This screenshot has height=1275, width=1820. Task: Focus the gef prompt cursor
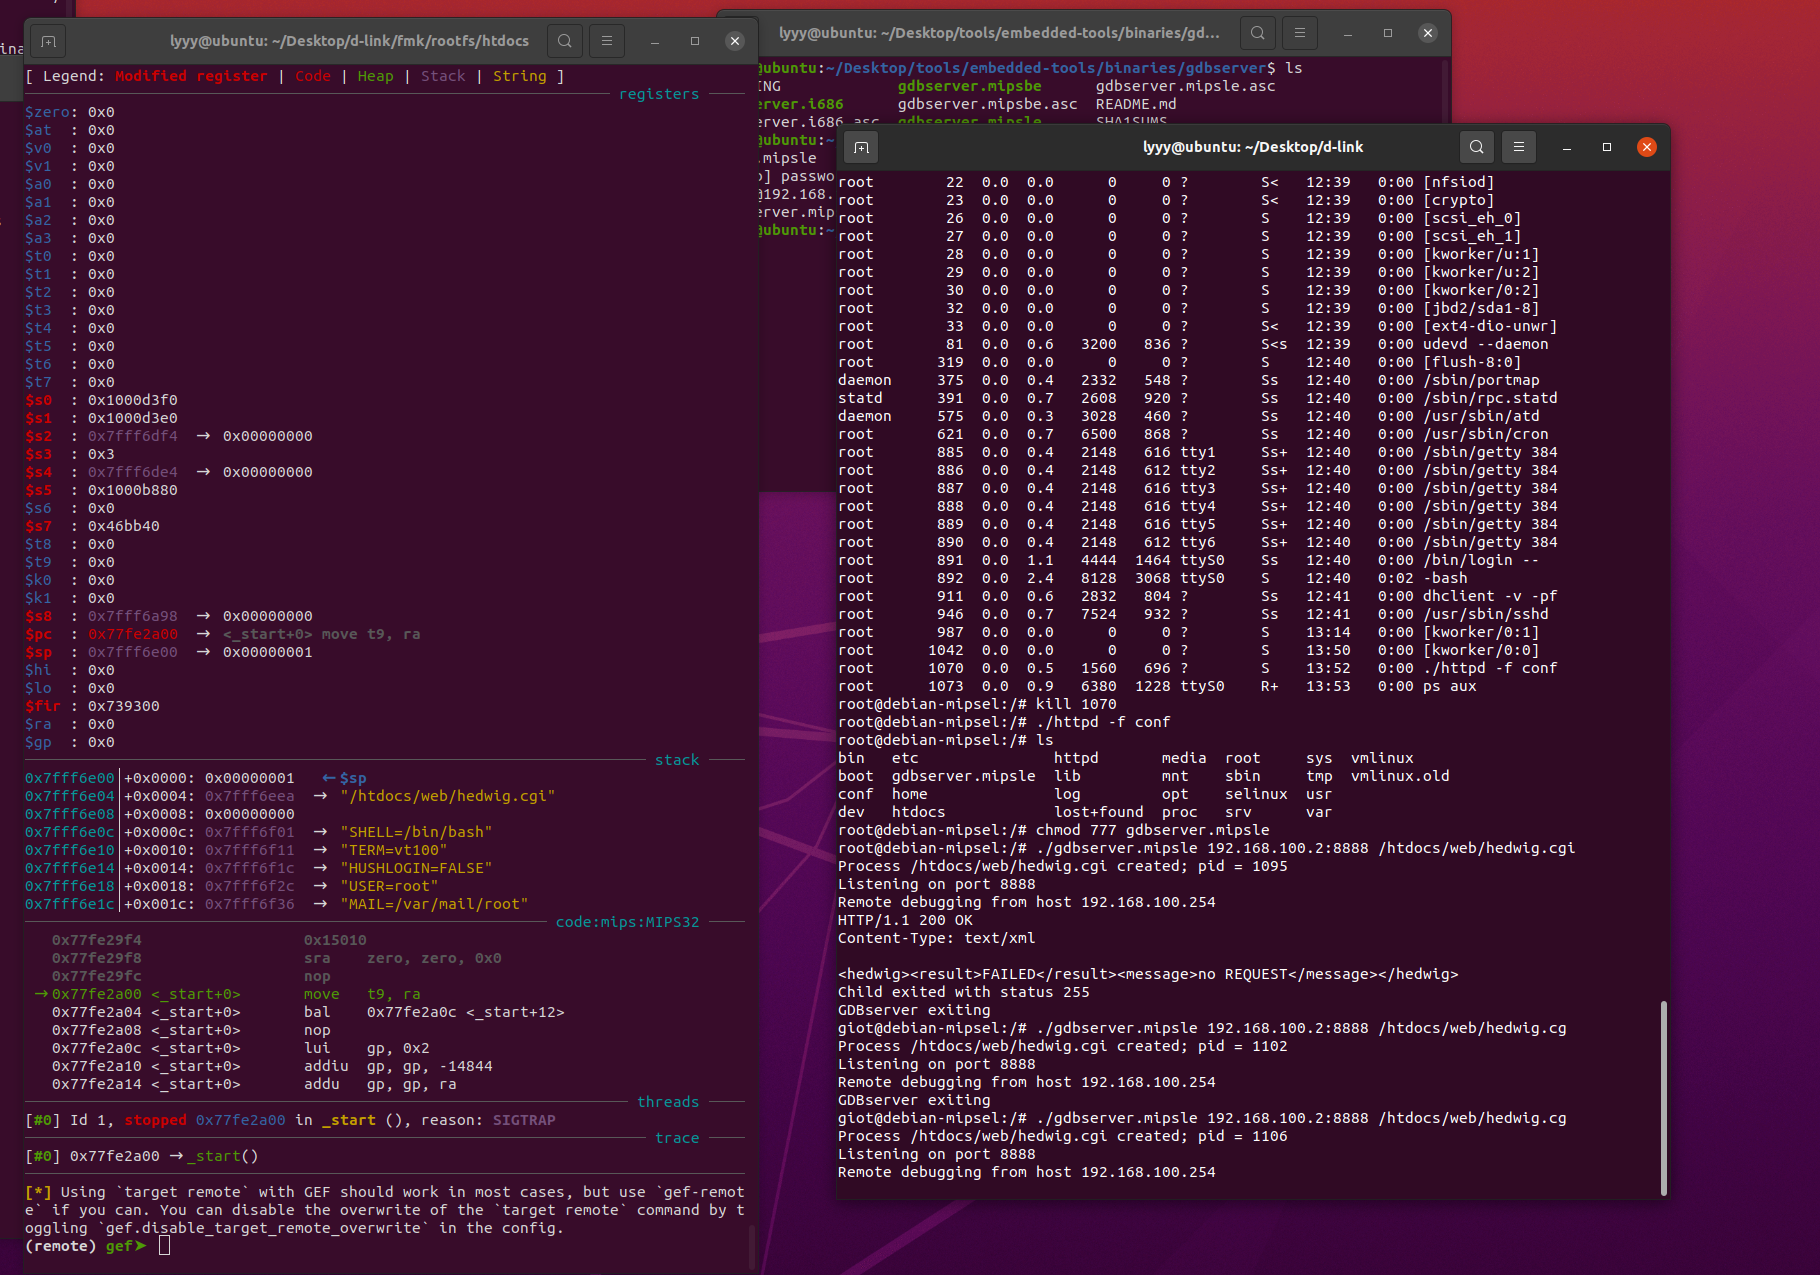(x=164, y=1246)
